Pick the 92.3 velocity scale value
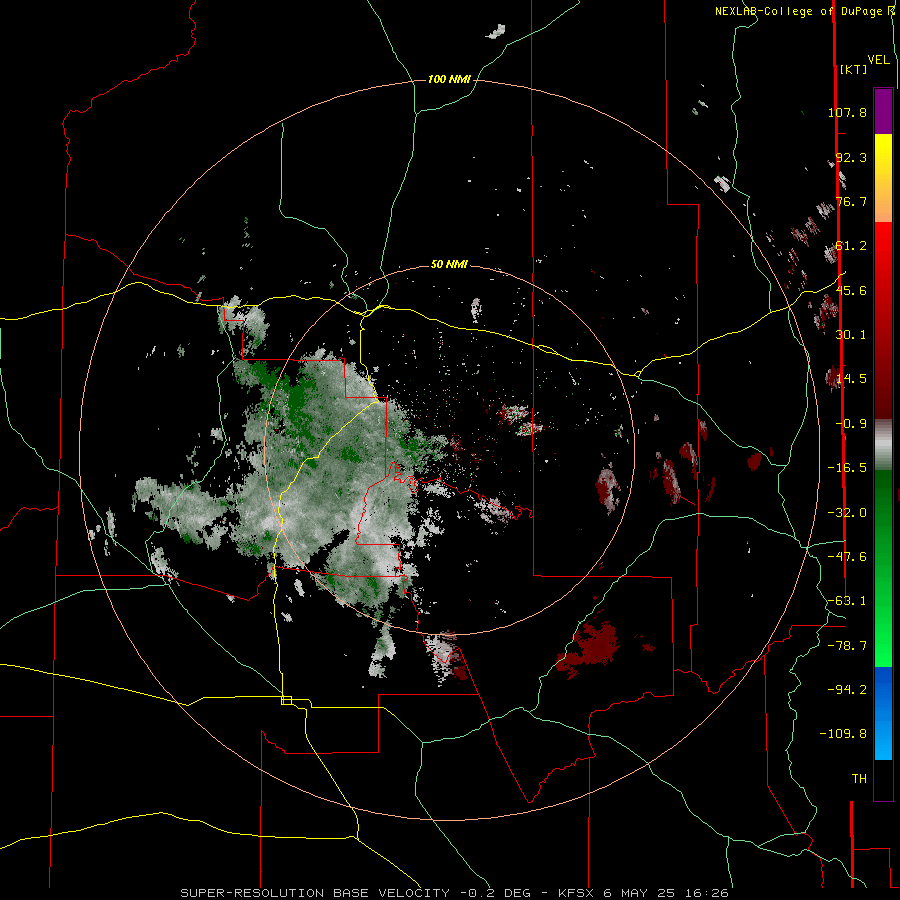 coord(851,157)
